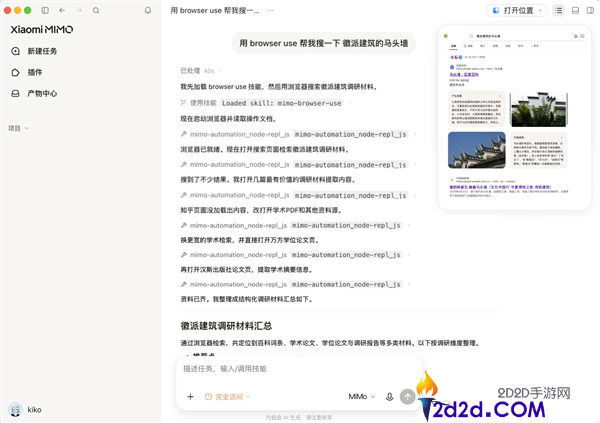This screenshot has width=600, height=423.
Task: Click the left beige text card in preview
Action: 476,109
